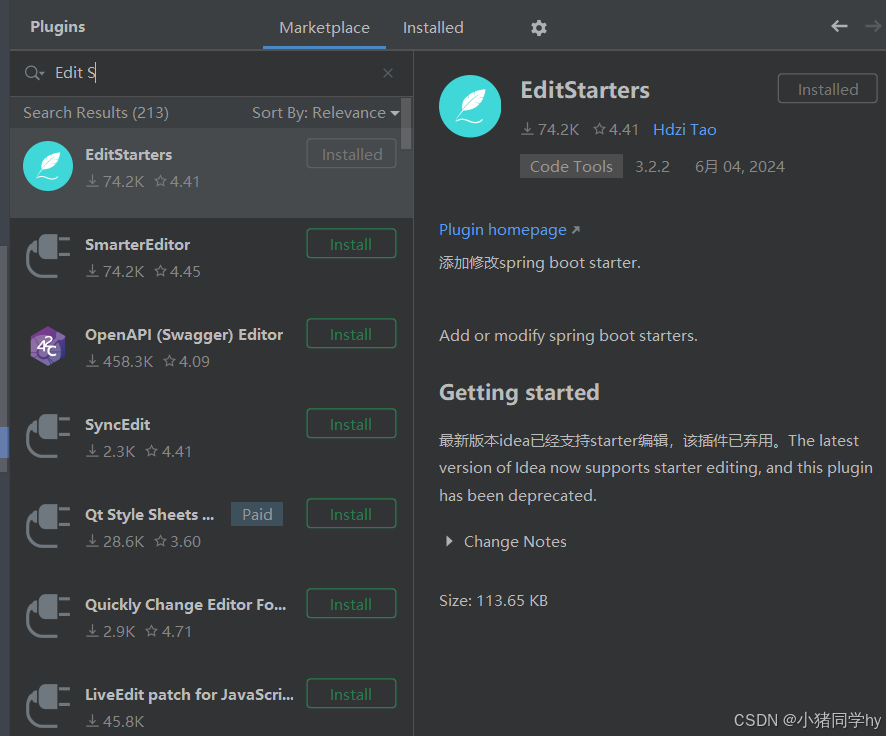Click the Size: 113.65 KB text

[x=493, y=600]
